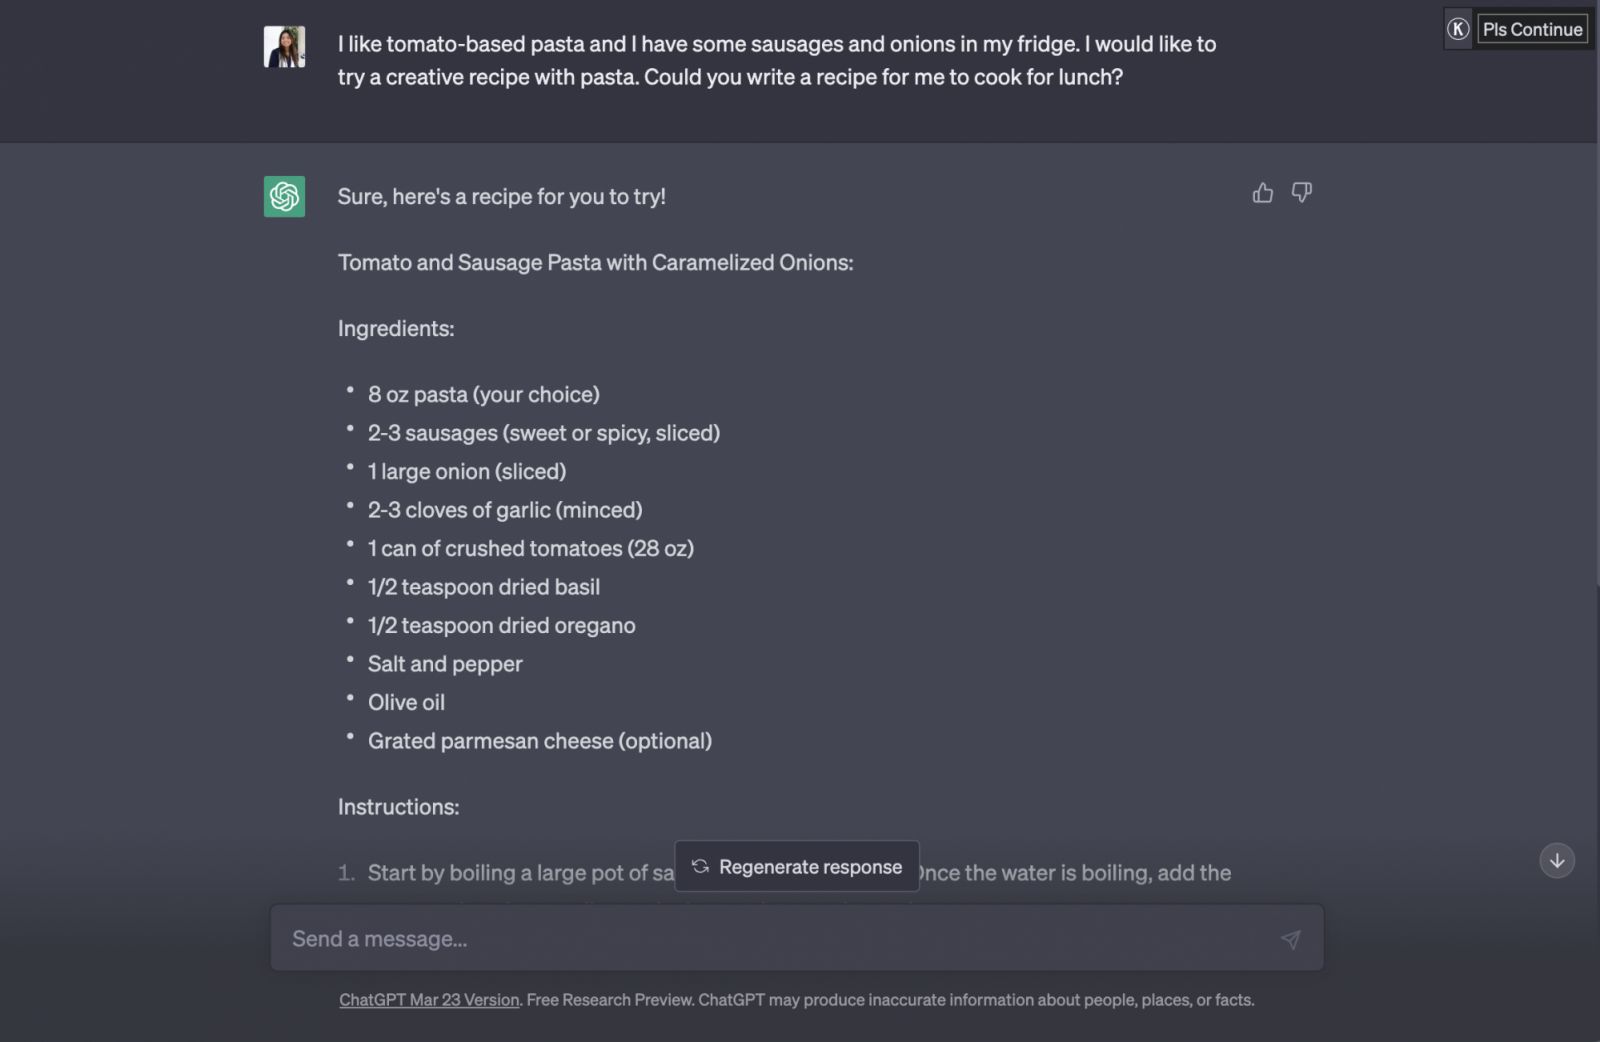
Task: Click the Ingredients heading text
Action: point(396,328)
